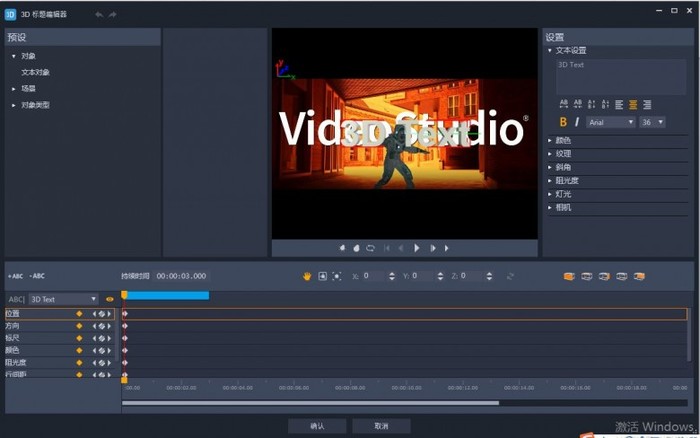Open the 3D Text object dropdown
Viewport: 700px width, 438px height.
63,299
